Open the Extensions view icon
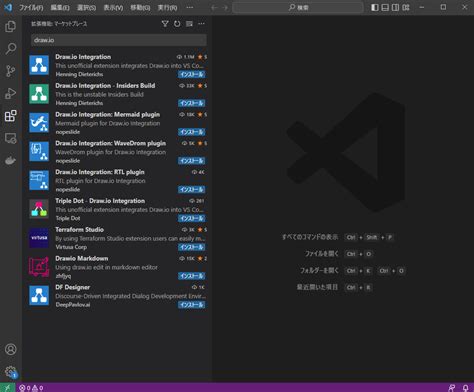 tap(11, 116)
